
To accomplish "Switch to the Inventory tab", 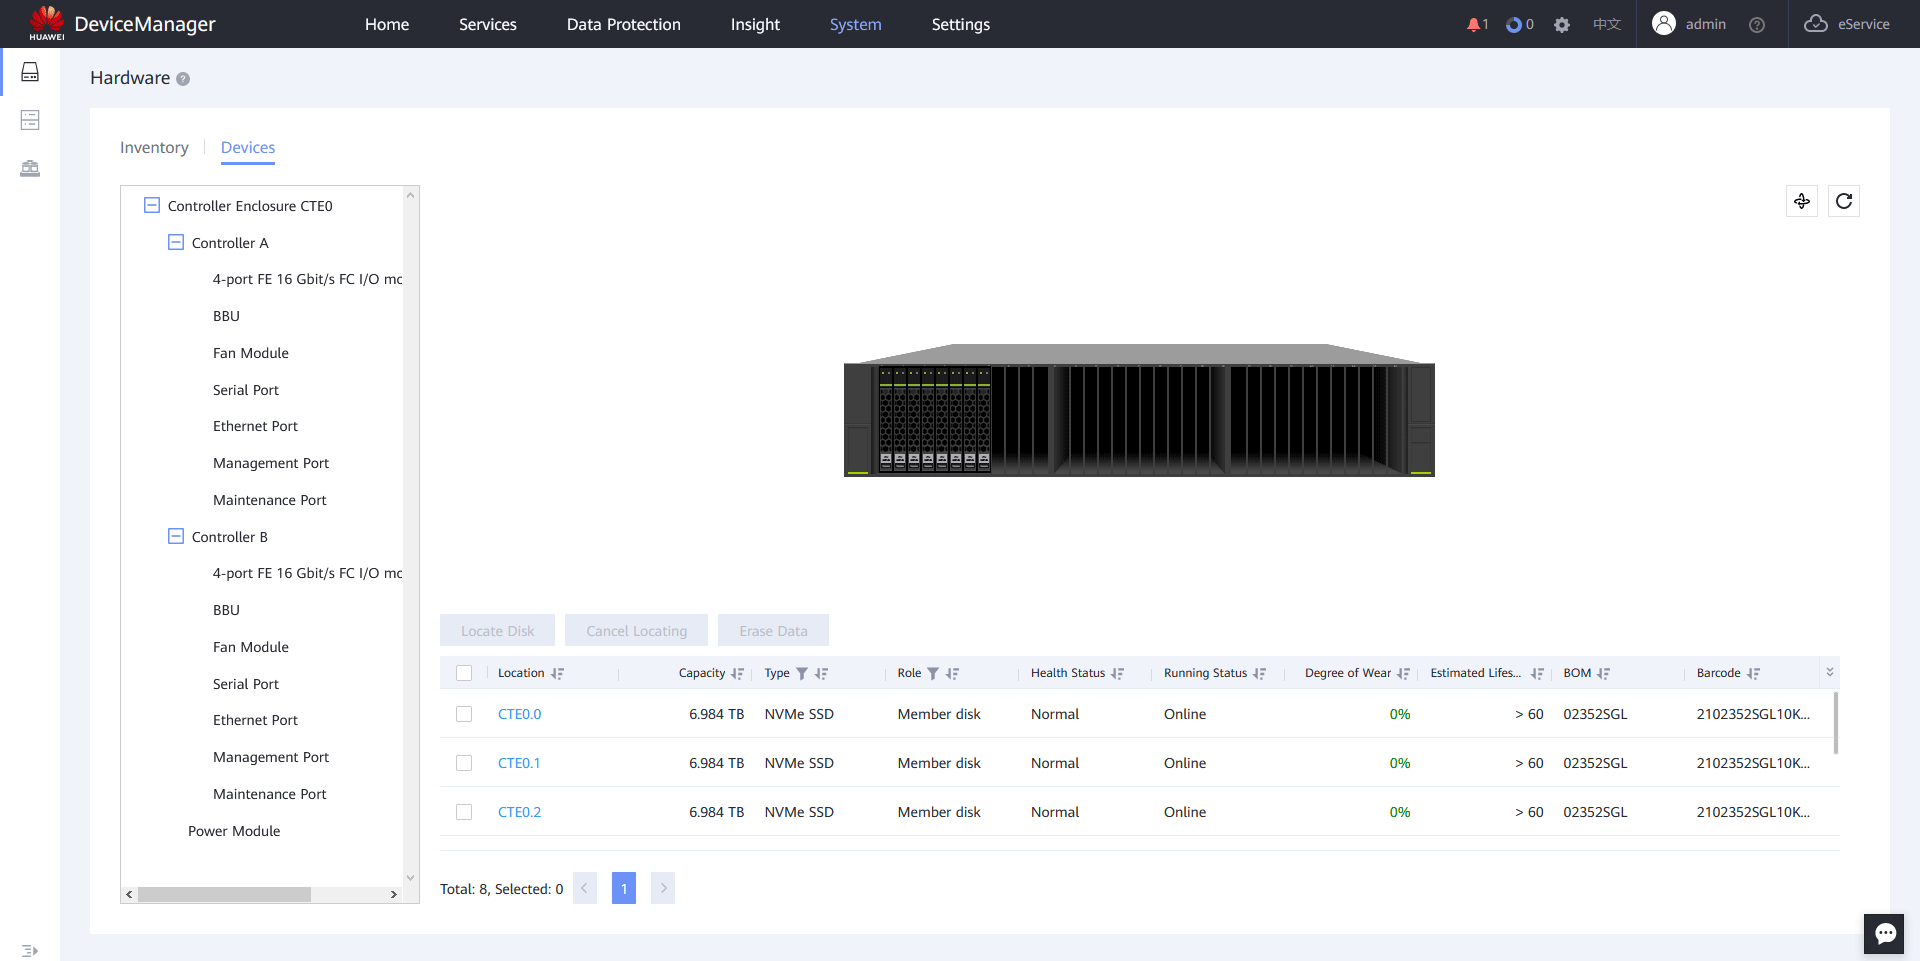I will pyautogui.click(x=154, y=147).
